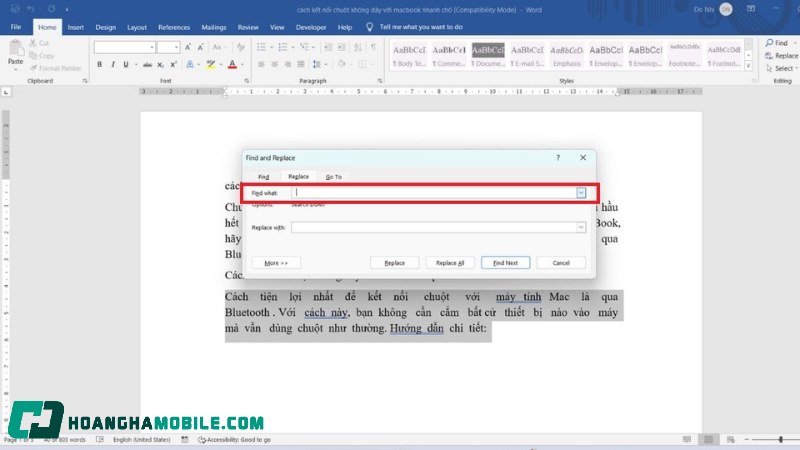800x450 pixels.
Task: Open the Find what dropdown arrow
Action: point(581,193)
